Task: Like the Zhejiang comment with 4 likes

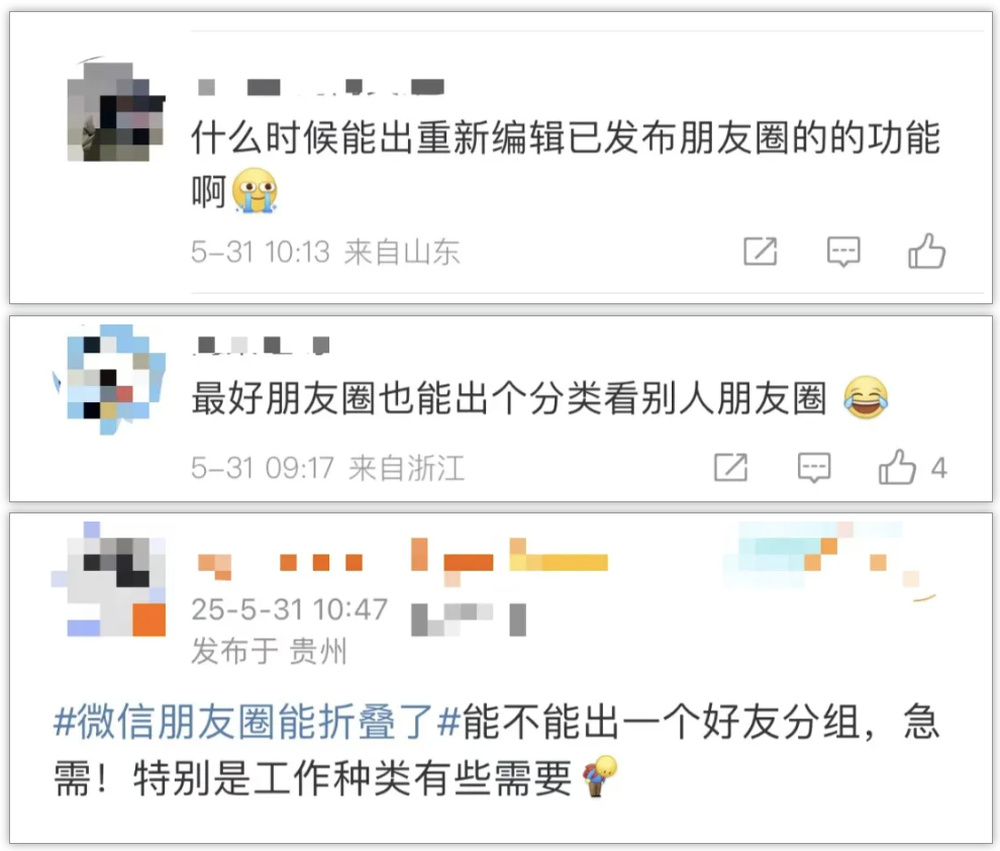Action: pos(897,467)
